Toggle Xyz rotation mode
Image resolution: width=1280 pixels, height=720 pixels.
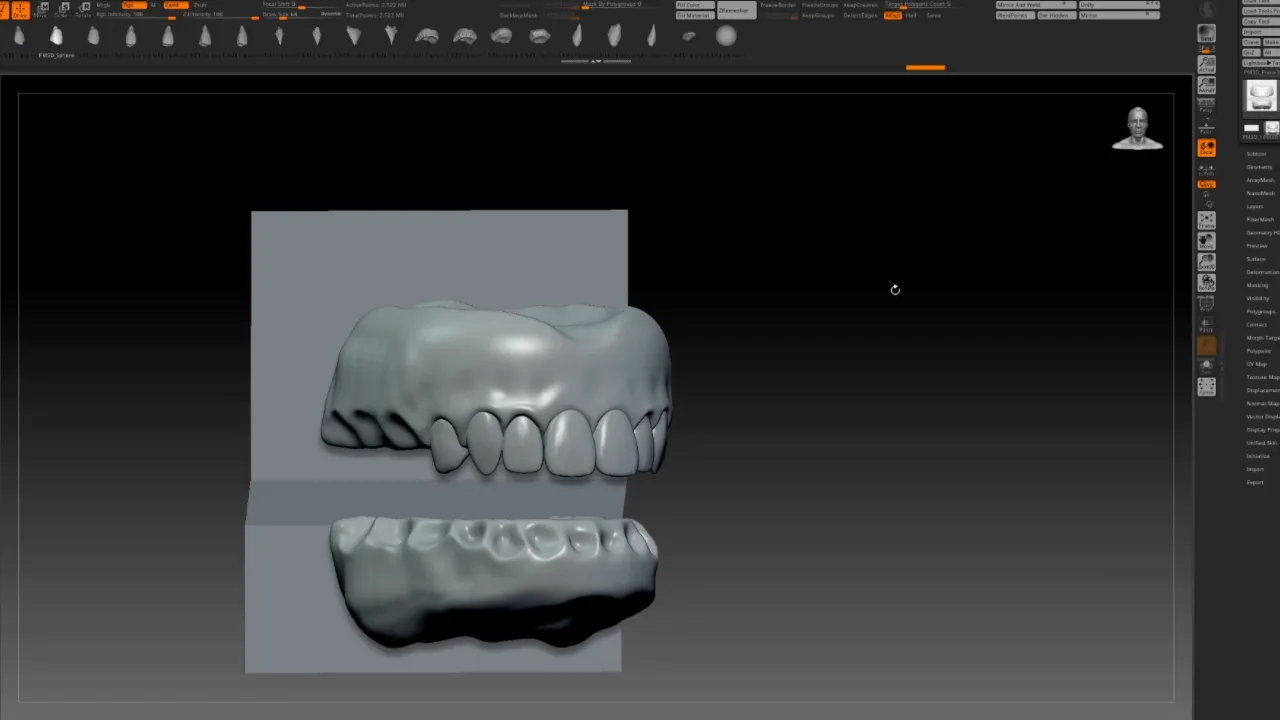click(x=1207, y=184)
